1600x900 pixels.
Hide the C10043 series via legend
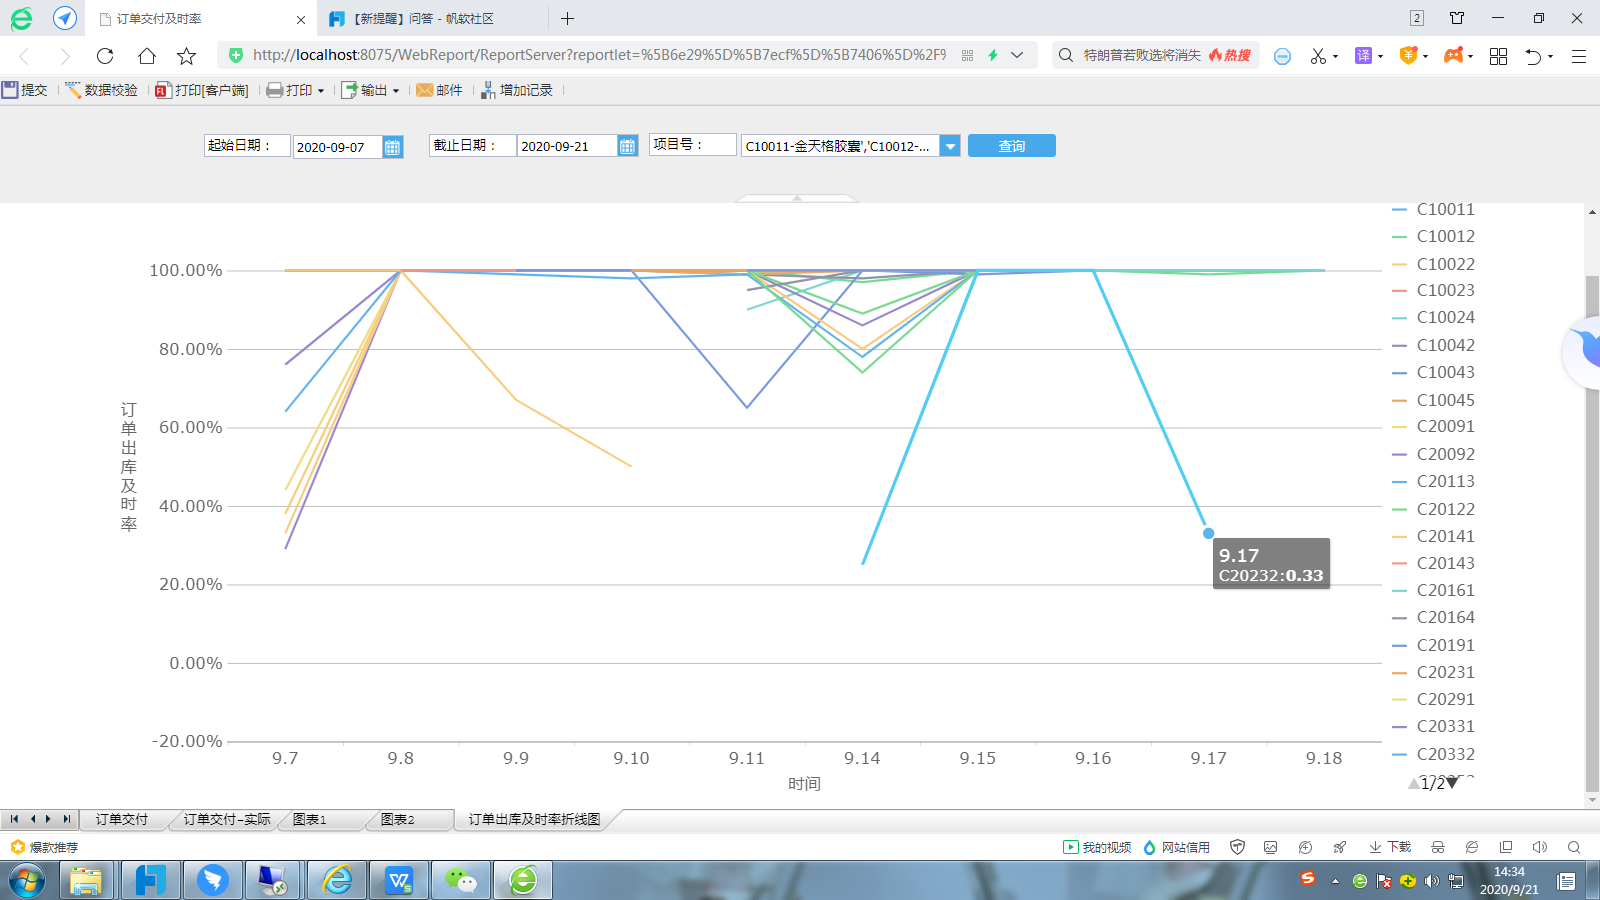click(1434, 372)
